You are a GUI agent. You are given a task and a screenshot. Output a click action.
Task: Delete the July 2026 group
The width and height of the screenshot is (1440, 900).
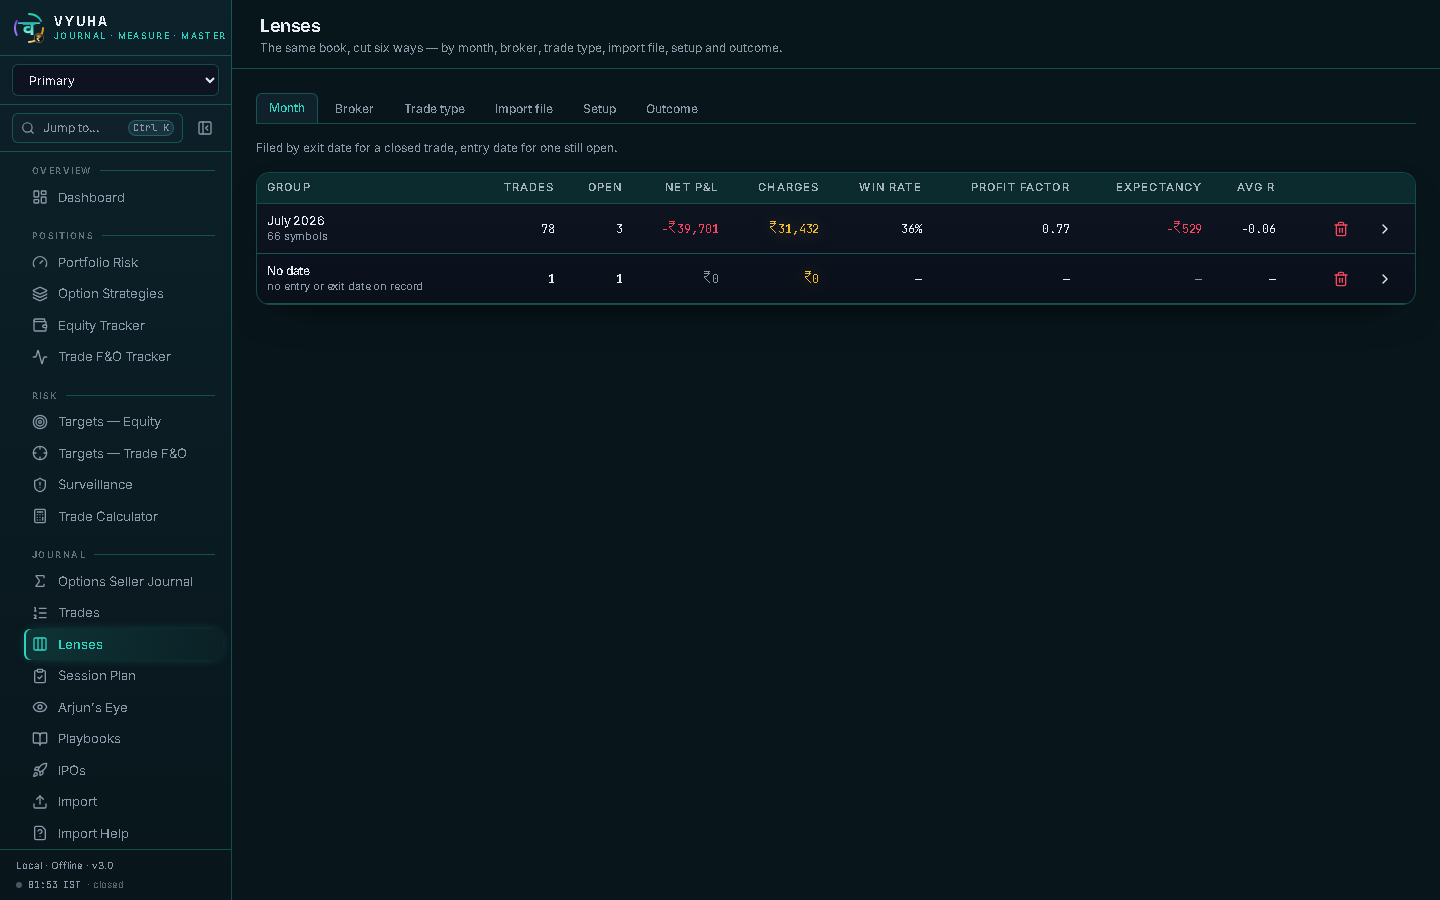1341,229
